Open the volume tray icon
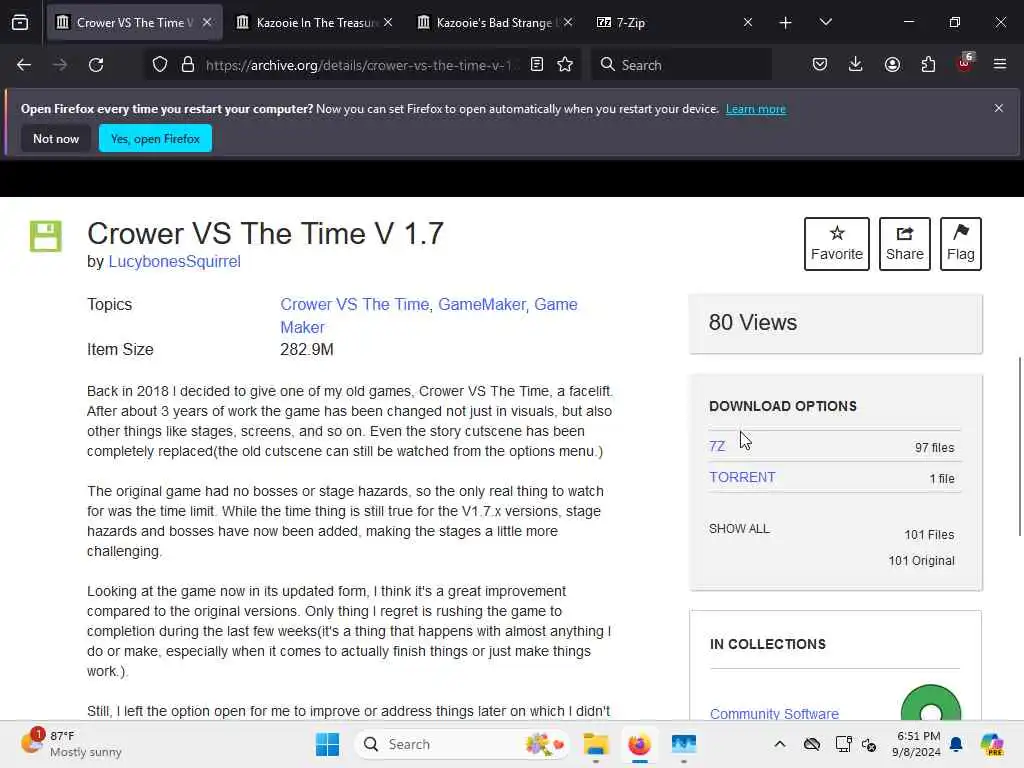This screenshot has width=1024, height=768. (869, 744)
